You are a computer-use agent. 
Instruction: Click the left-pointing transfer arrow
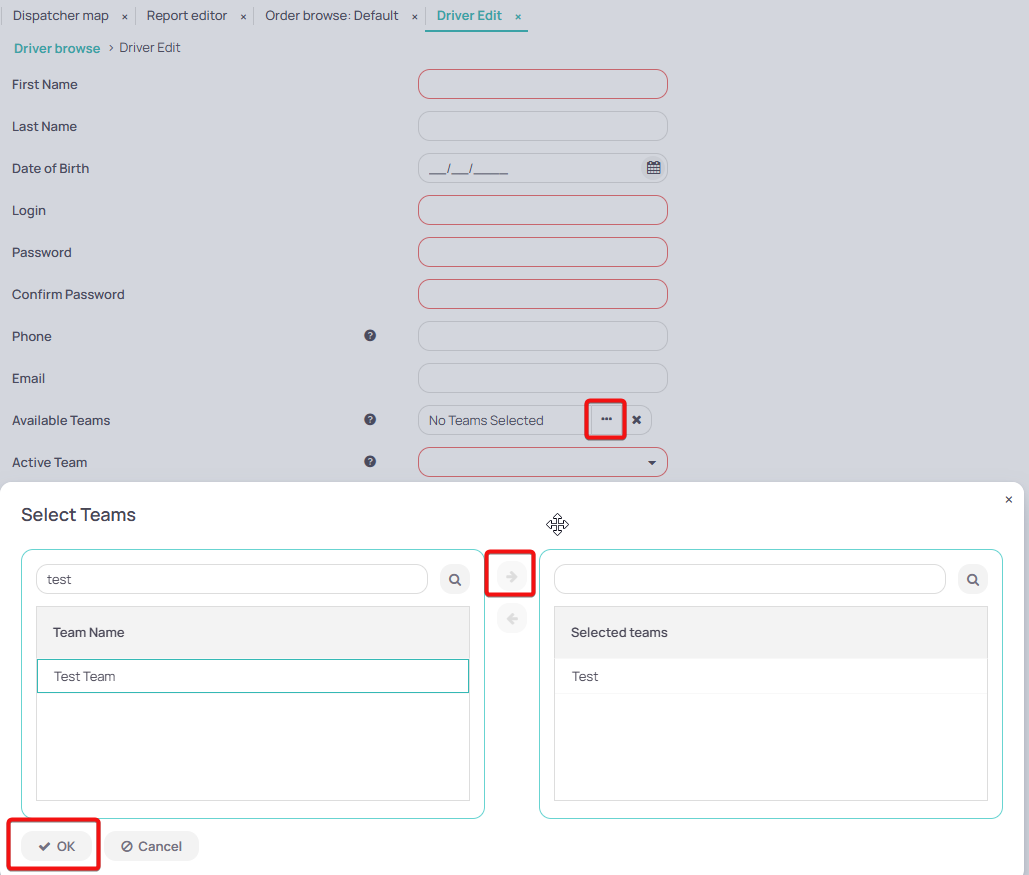(x=511, y=618)
